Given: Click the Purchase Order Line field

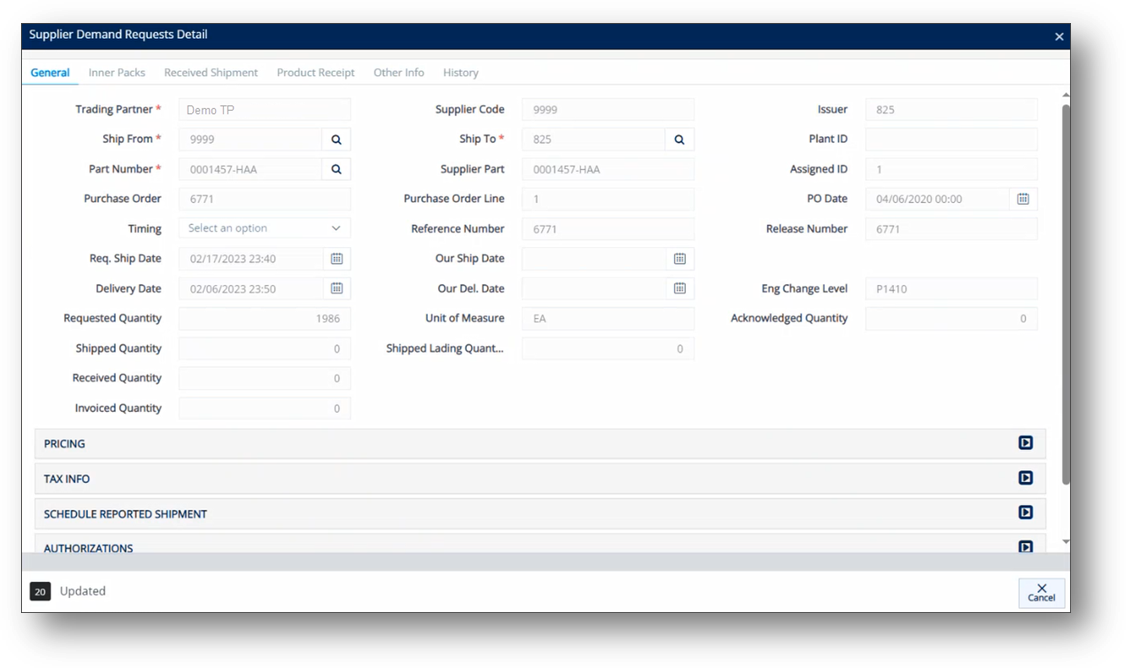Looking at the screenshot, I should coord(608,199).
